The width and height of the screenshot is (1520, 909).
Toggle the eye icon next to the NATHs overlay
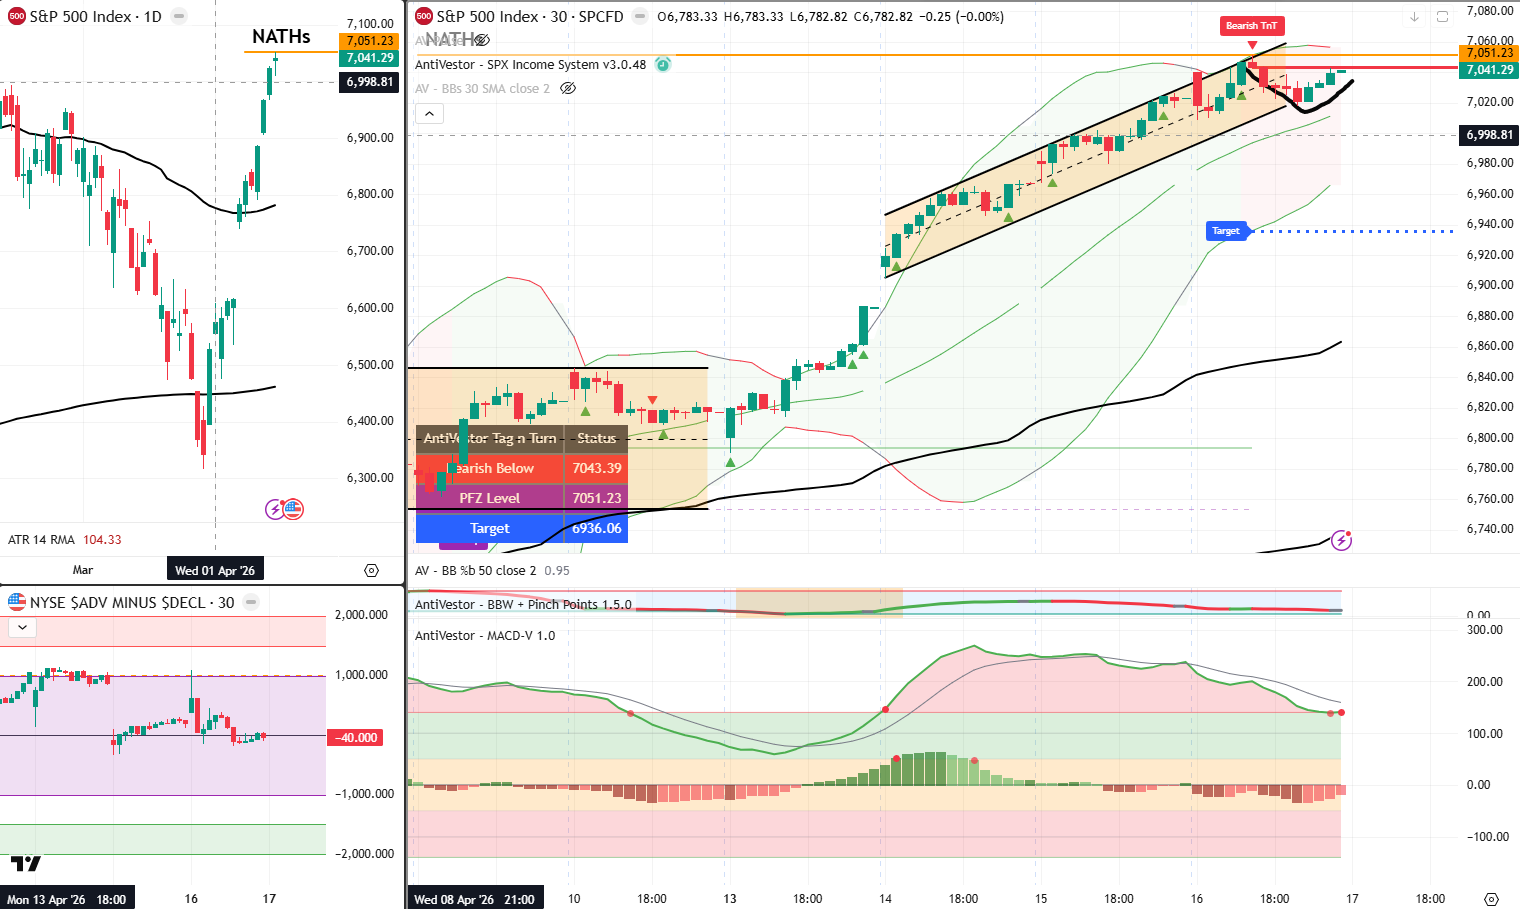[483, 41]
